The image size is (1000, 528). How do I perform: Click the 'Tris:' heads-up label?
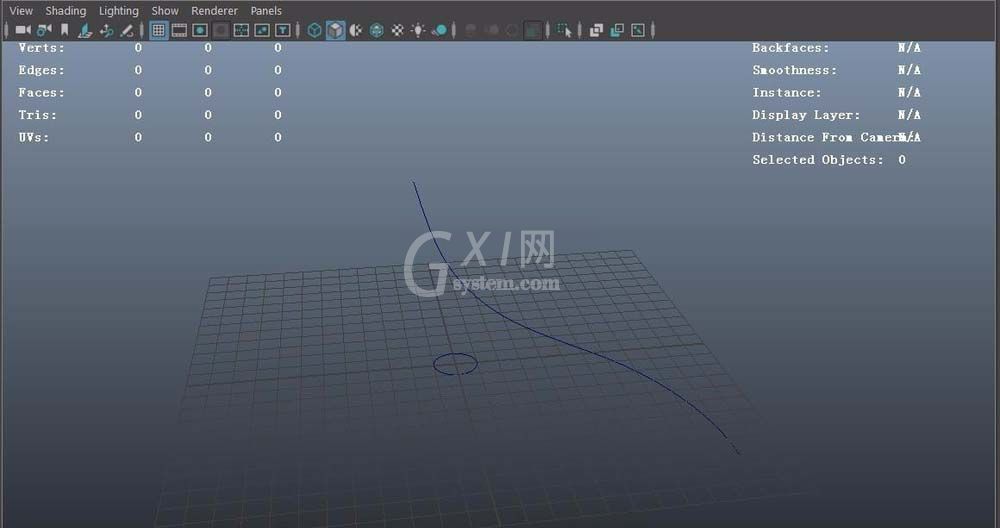pyautogui.click(x=38, y=115)
